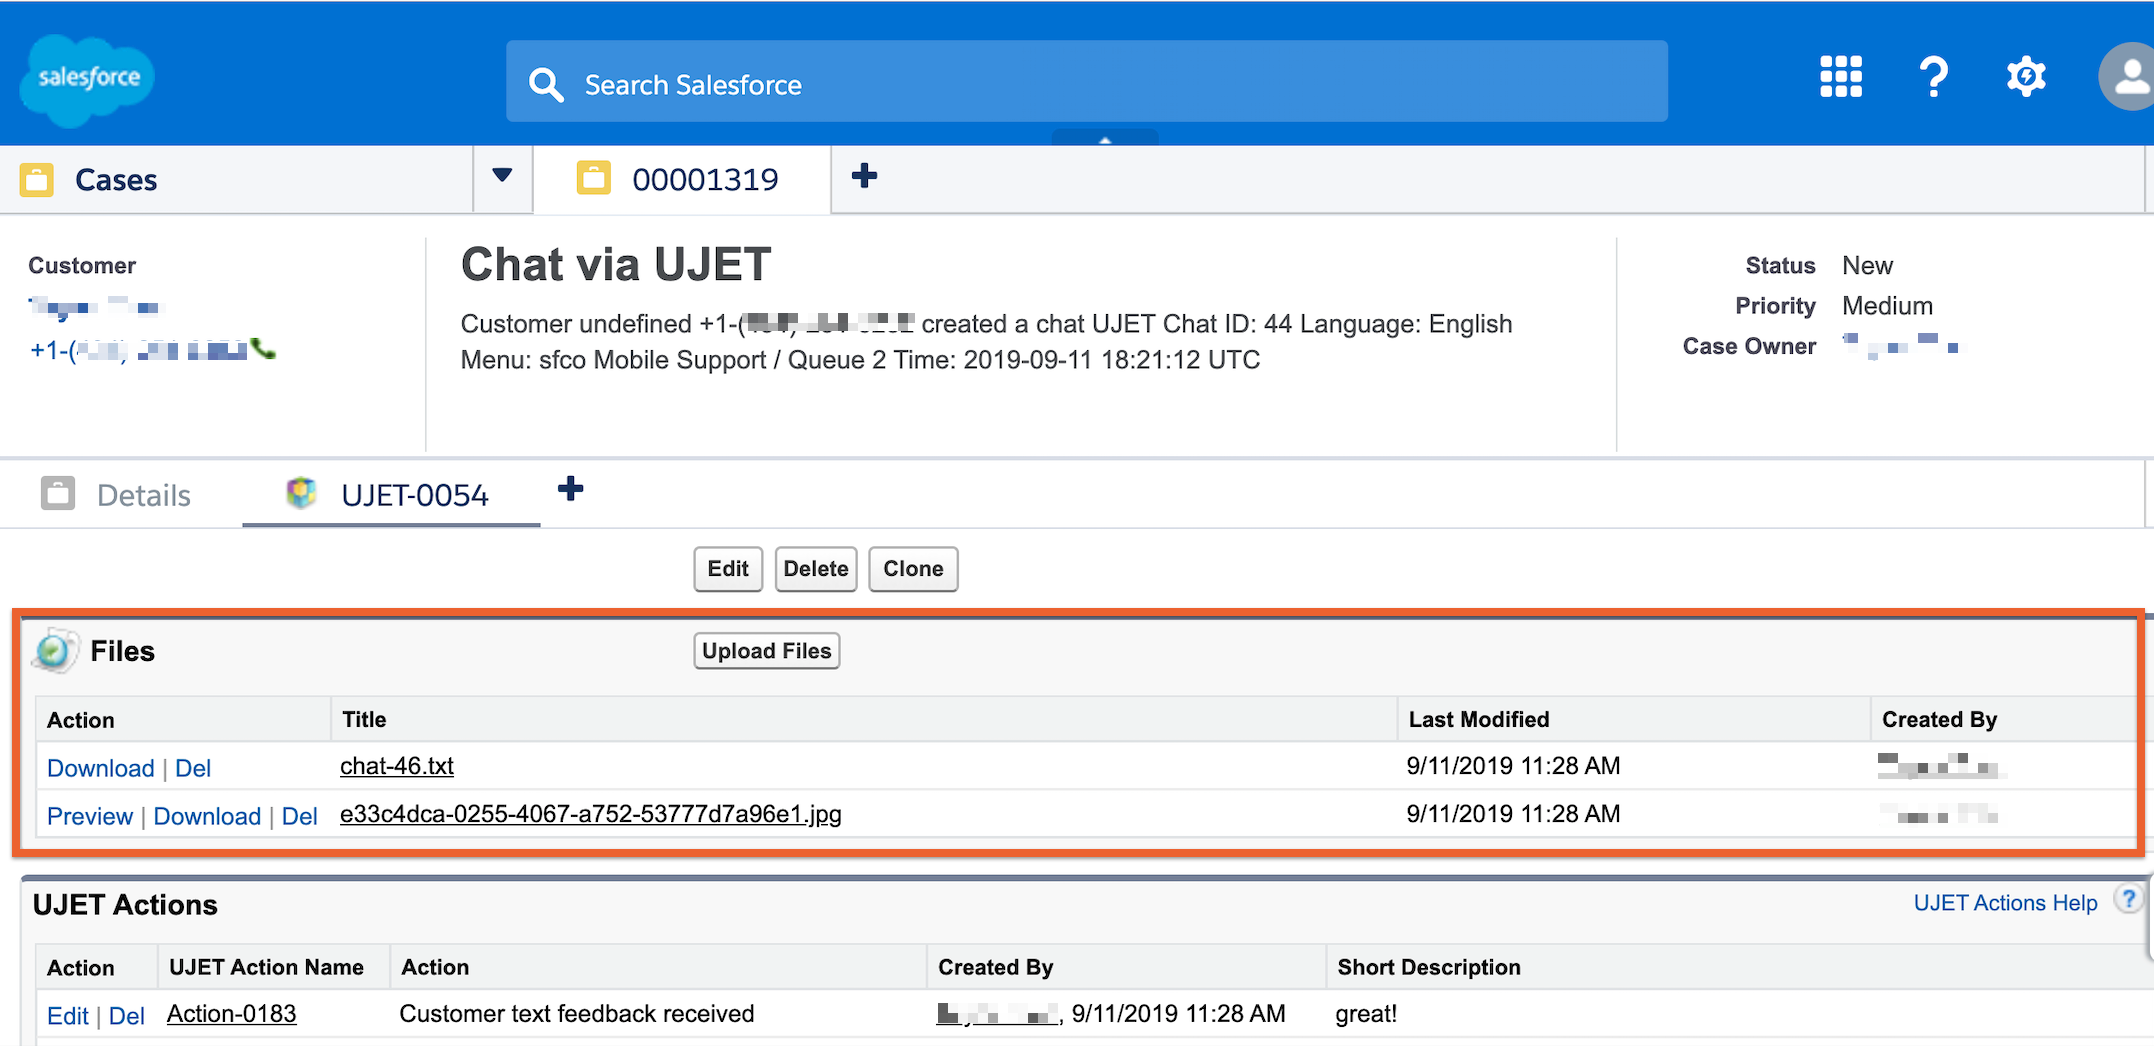2156x1046 pixels.
Task: Download the chat-46.txt file
Action: [100, 768]
